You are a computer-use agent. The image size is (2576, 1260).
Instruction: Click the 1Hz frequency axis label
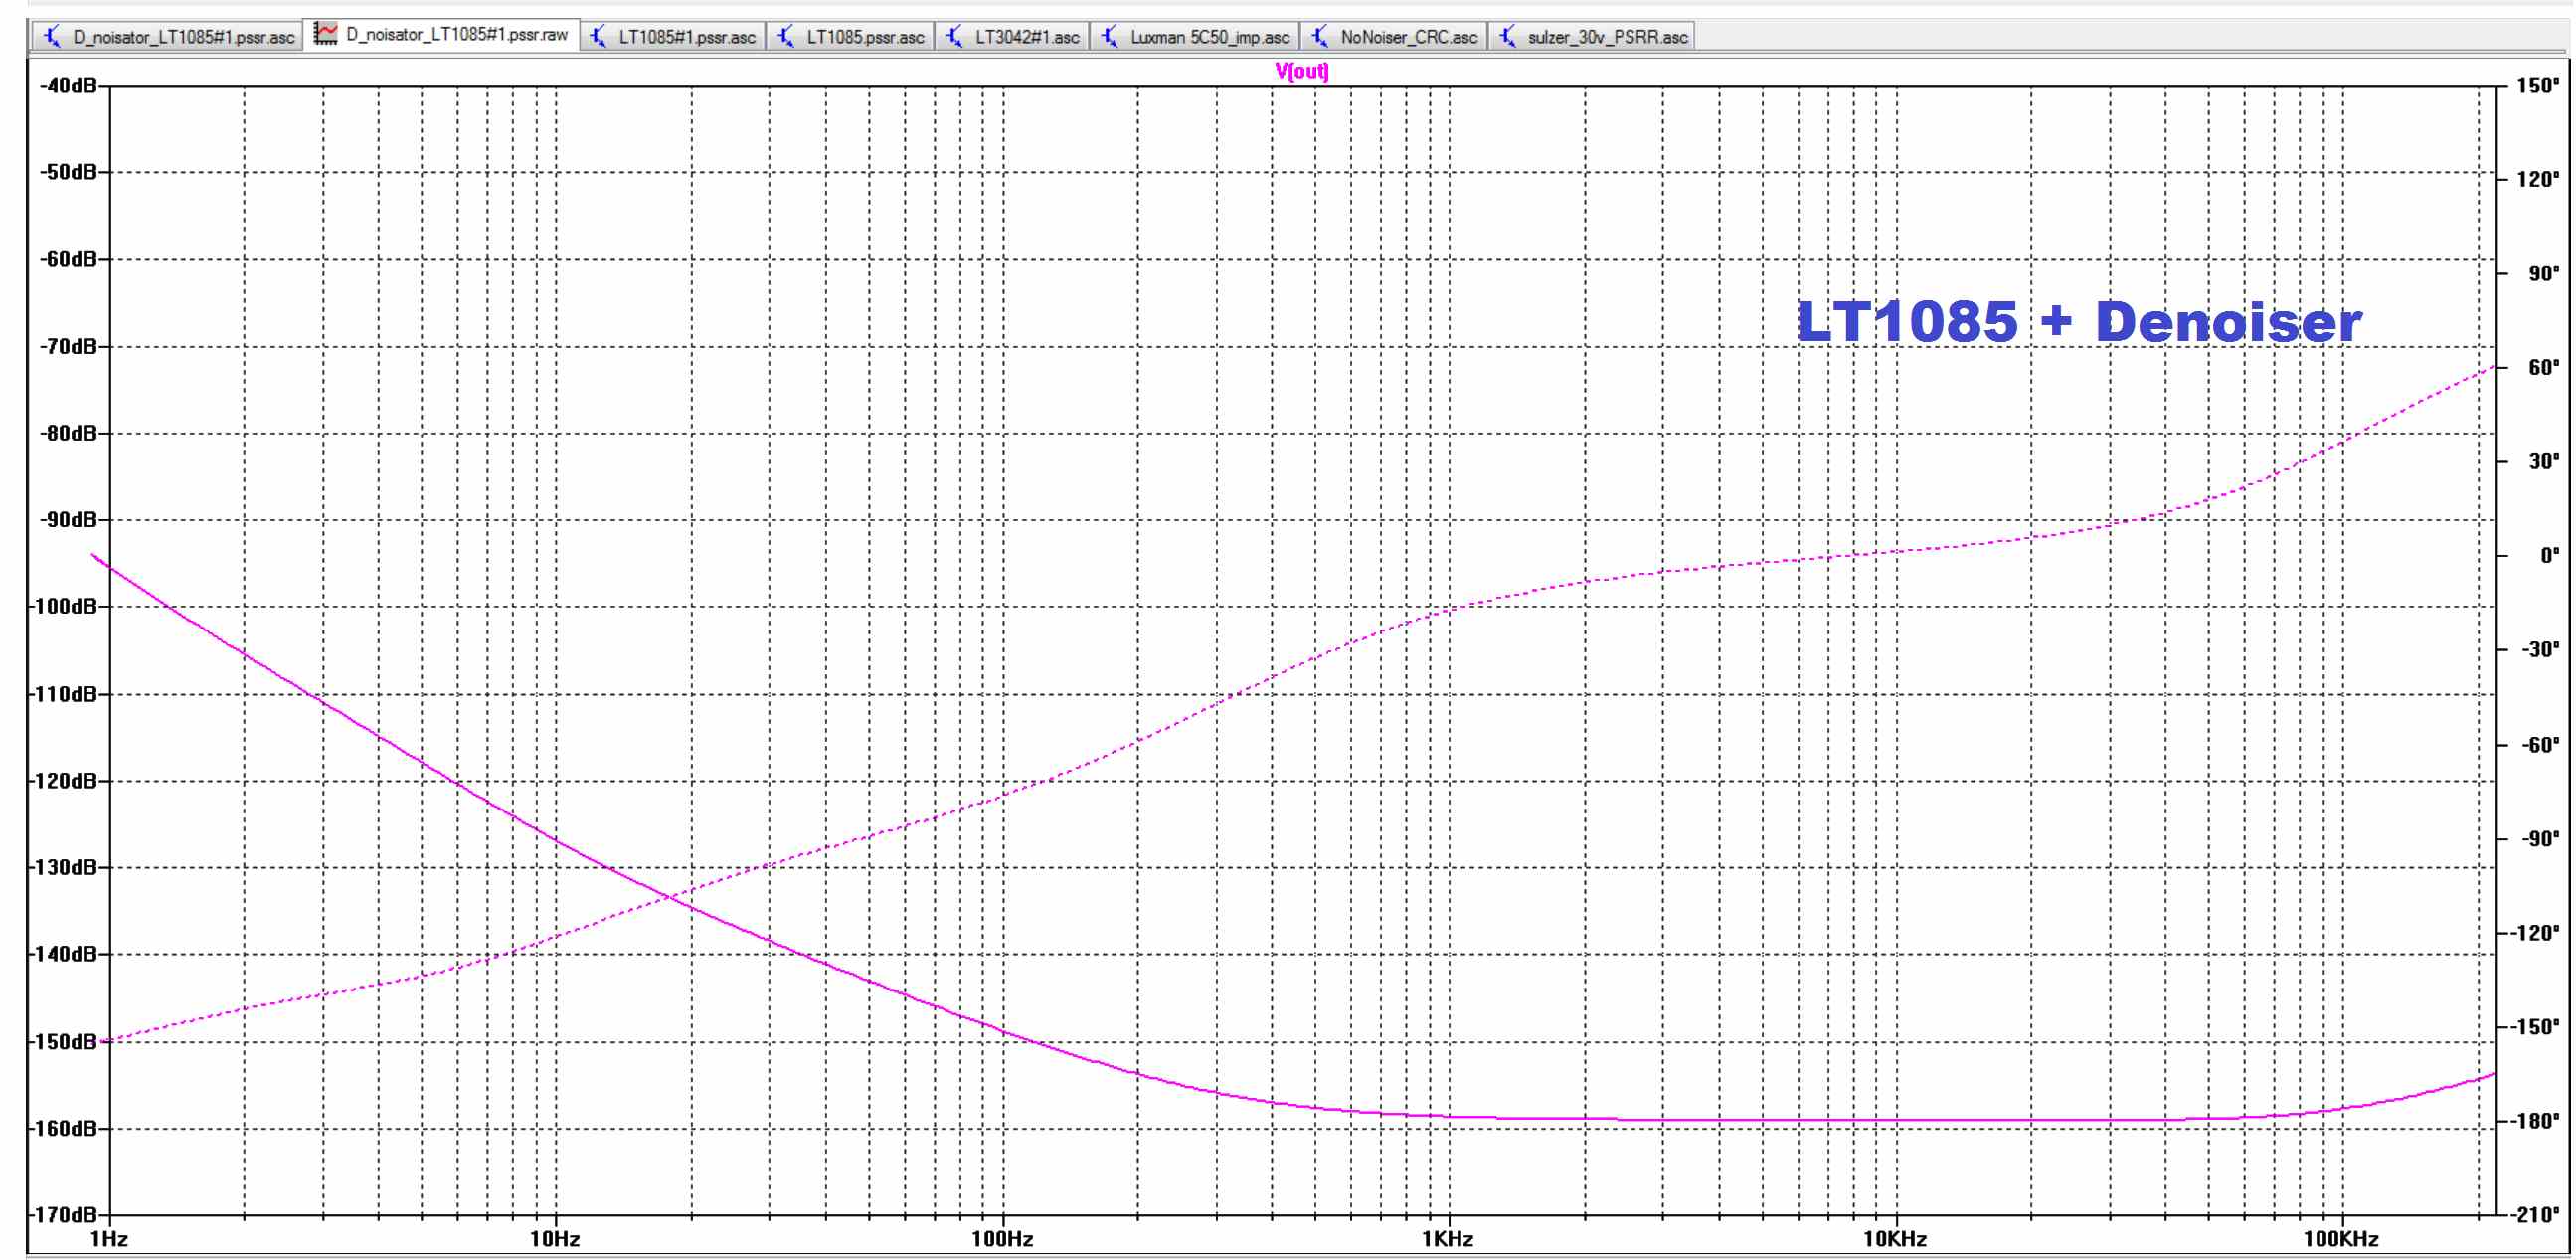coord(109,1239)
